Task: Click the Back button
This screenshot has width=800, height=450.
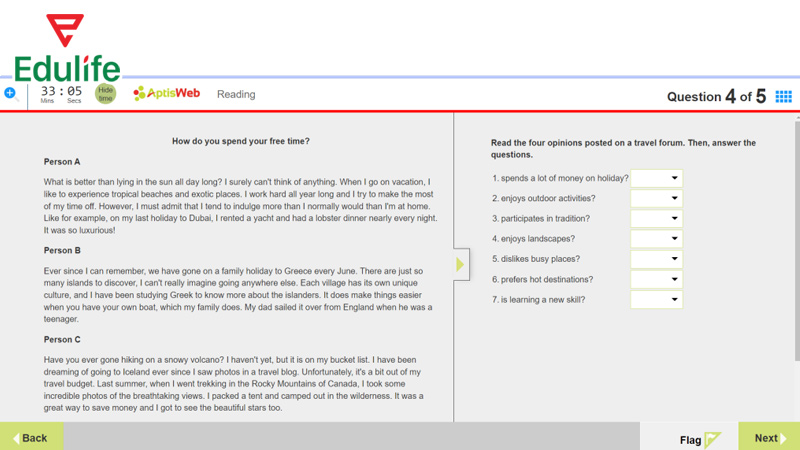Action: coord(31,437)
